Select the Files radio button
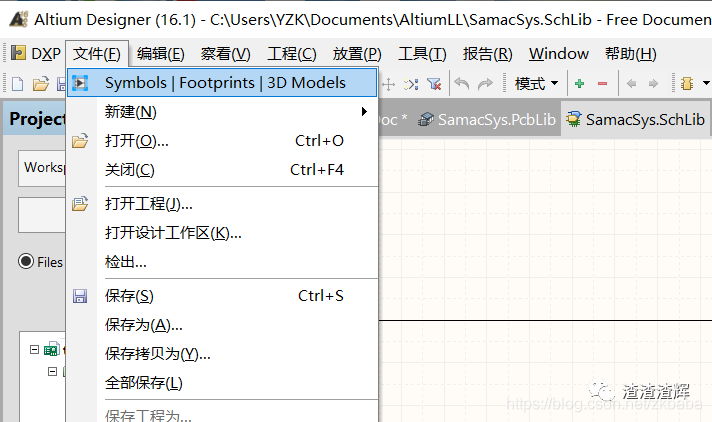 [27, 262]
